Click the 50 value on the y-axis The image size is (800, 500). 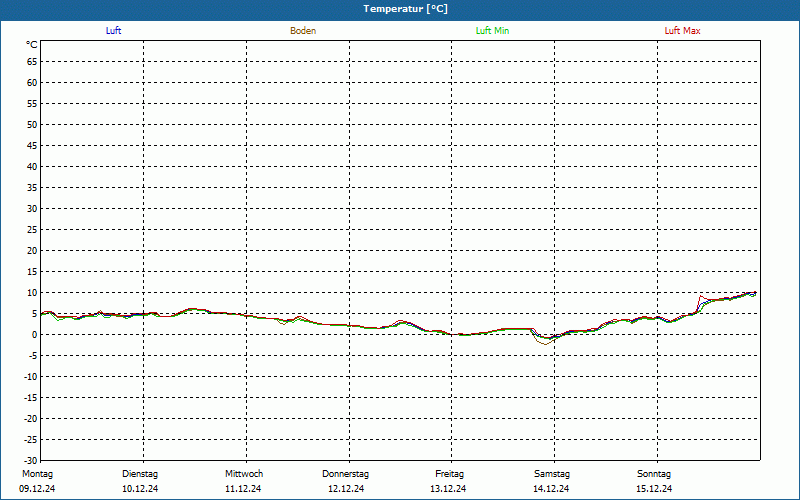coord(32,124)
